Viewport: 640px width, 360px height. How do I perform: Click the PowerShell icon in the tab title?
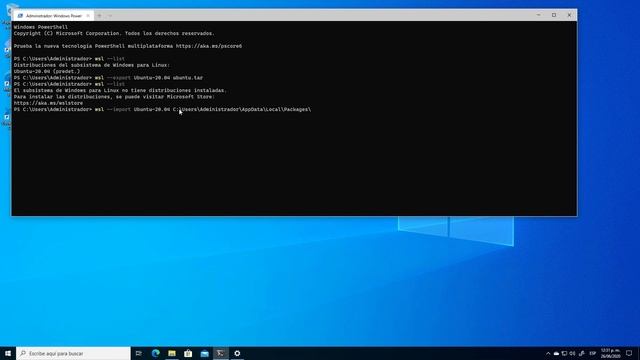20,16
